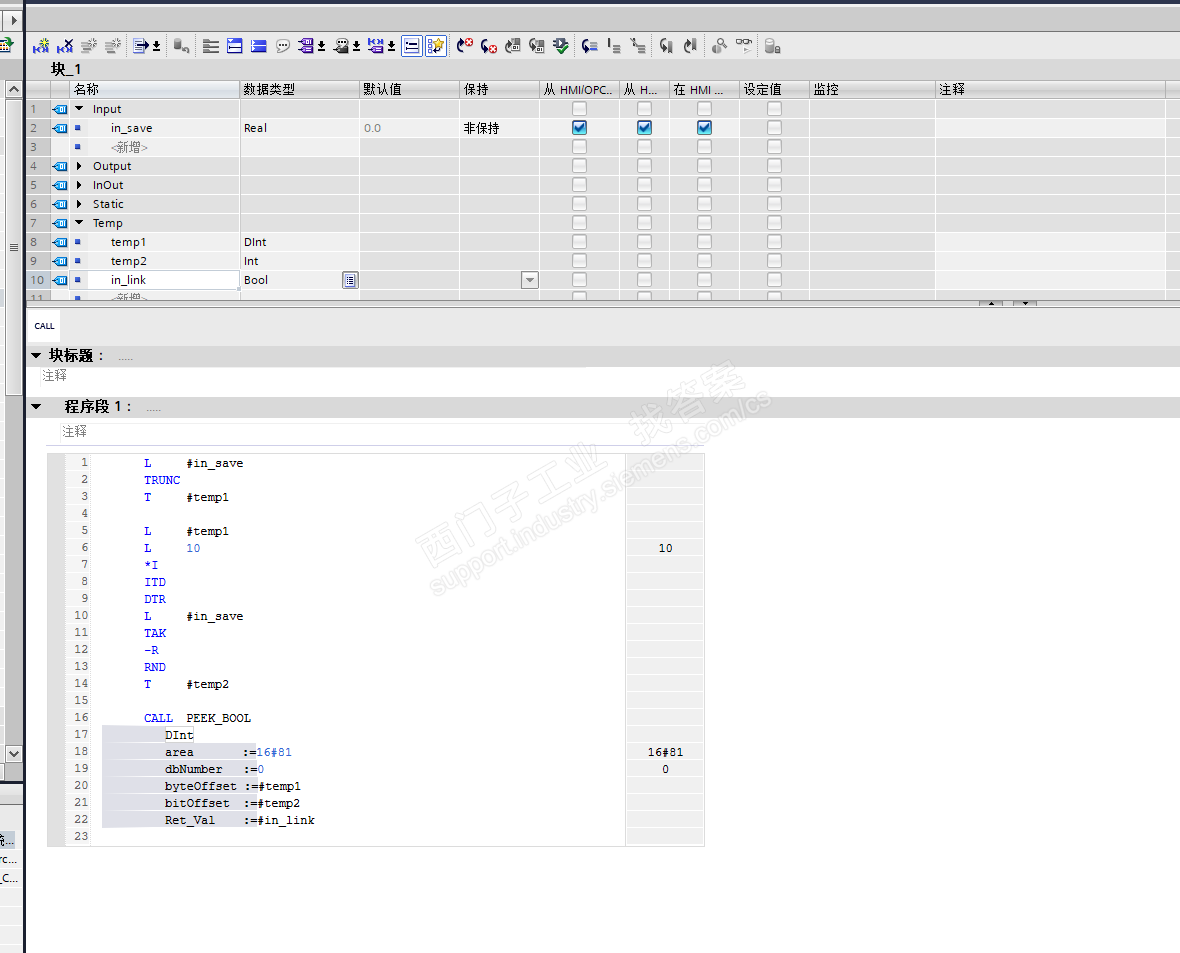Check visible in HMI box for temp2
Screen dimensions: 1180x953
coord(704,260)
